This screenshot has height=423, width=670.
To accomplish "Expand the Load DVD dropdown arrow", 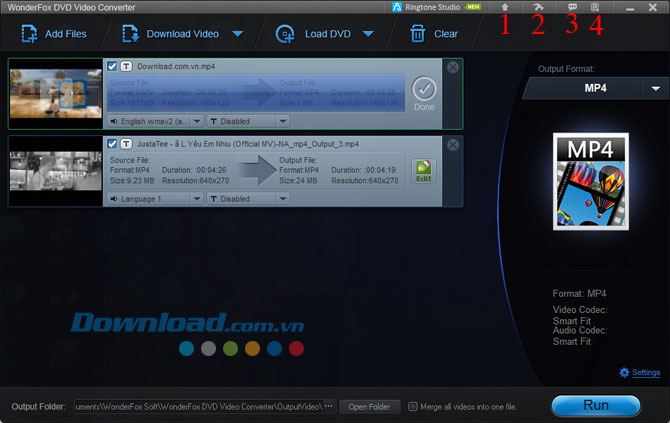I will [x=368, y=34].
